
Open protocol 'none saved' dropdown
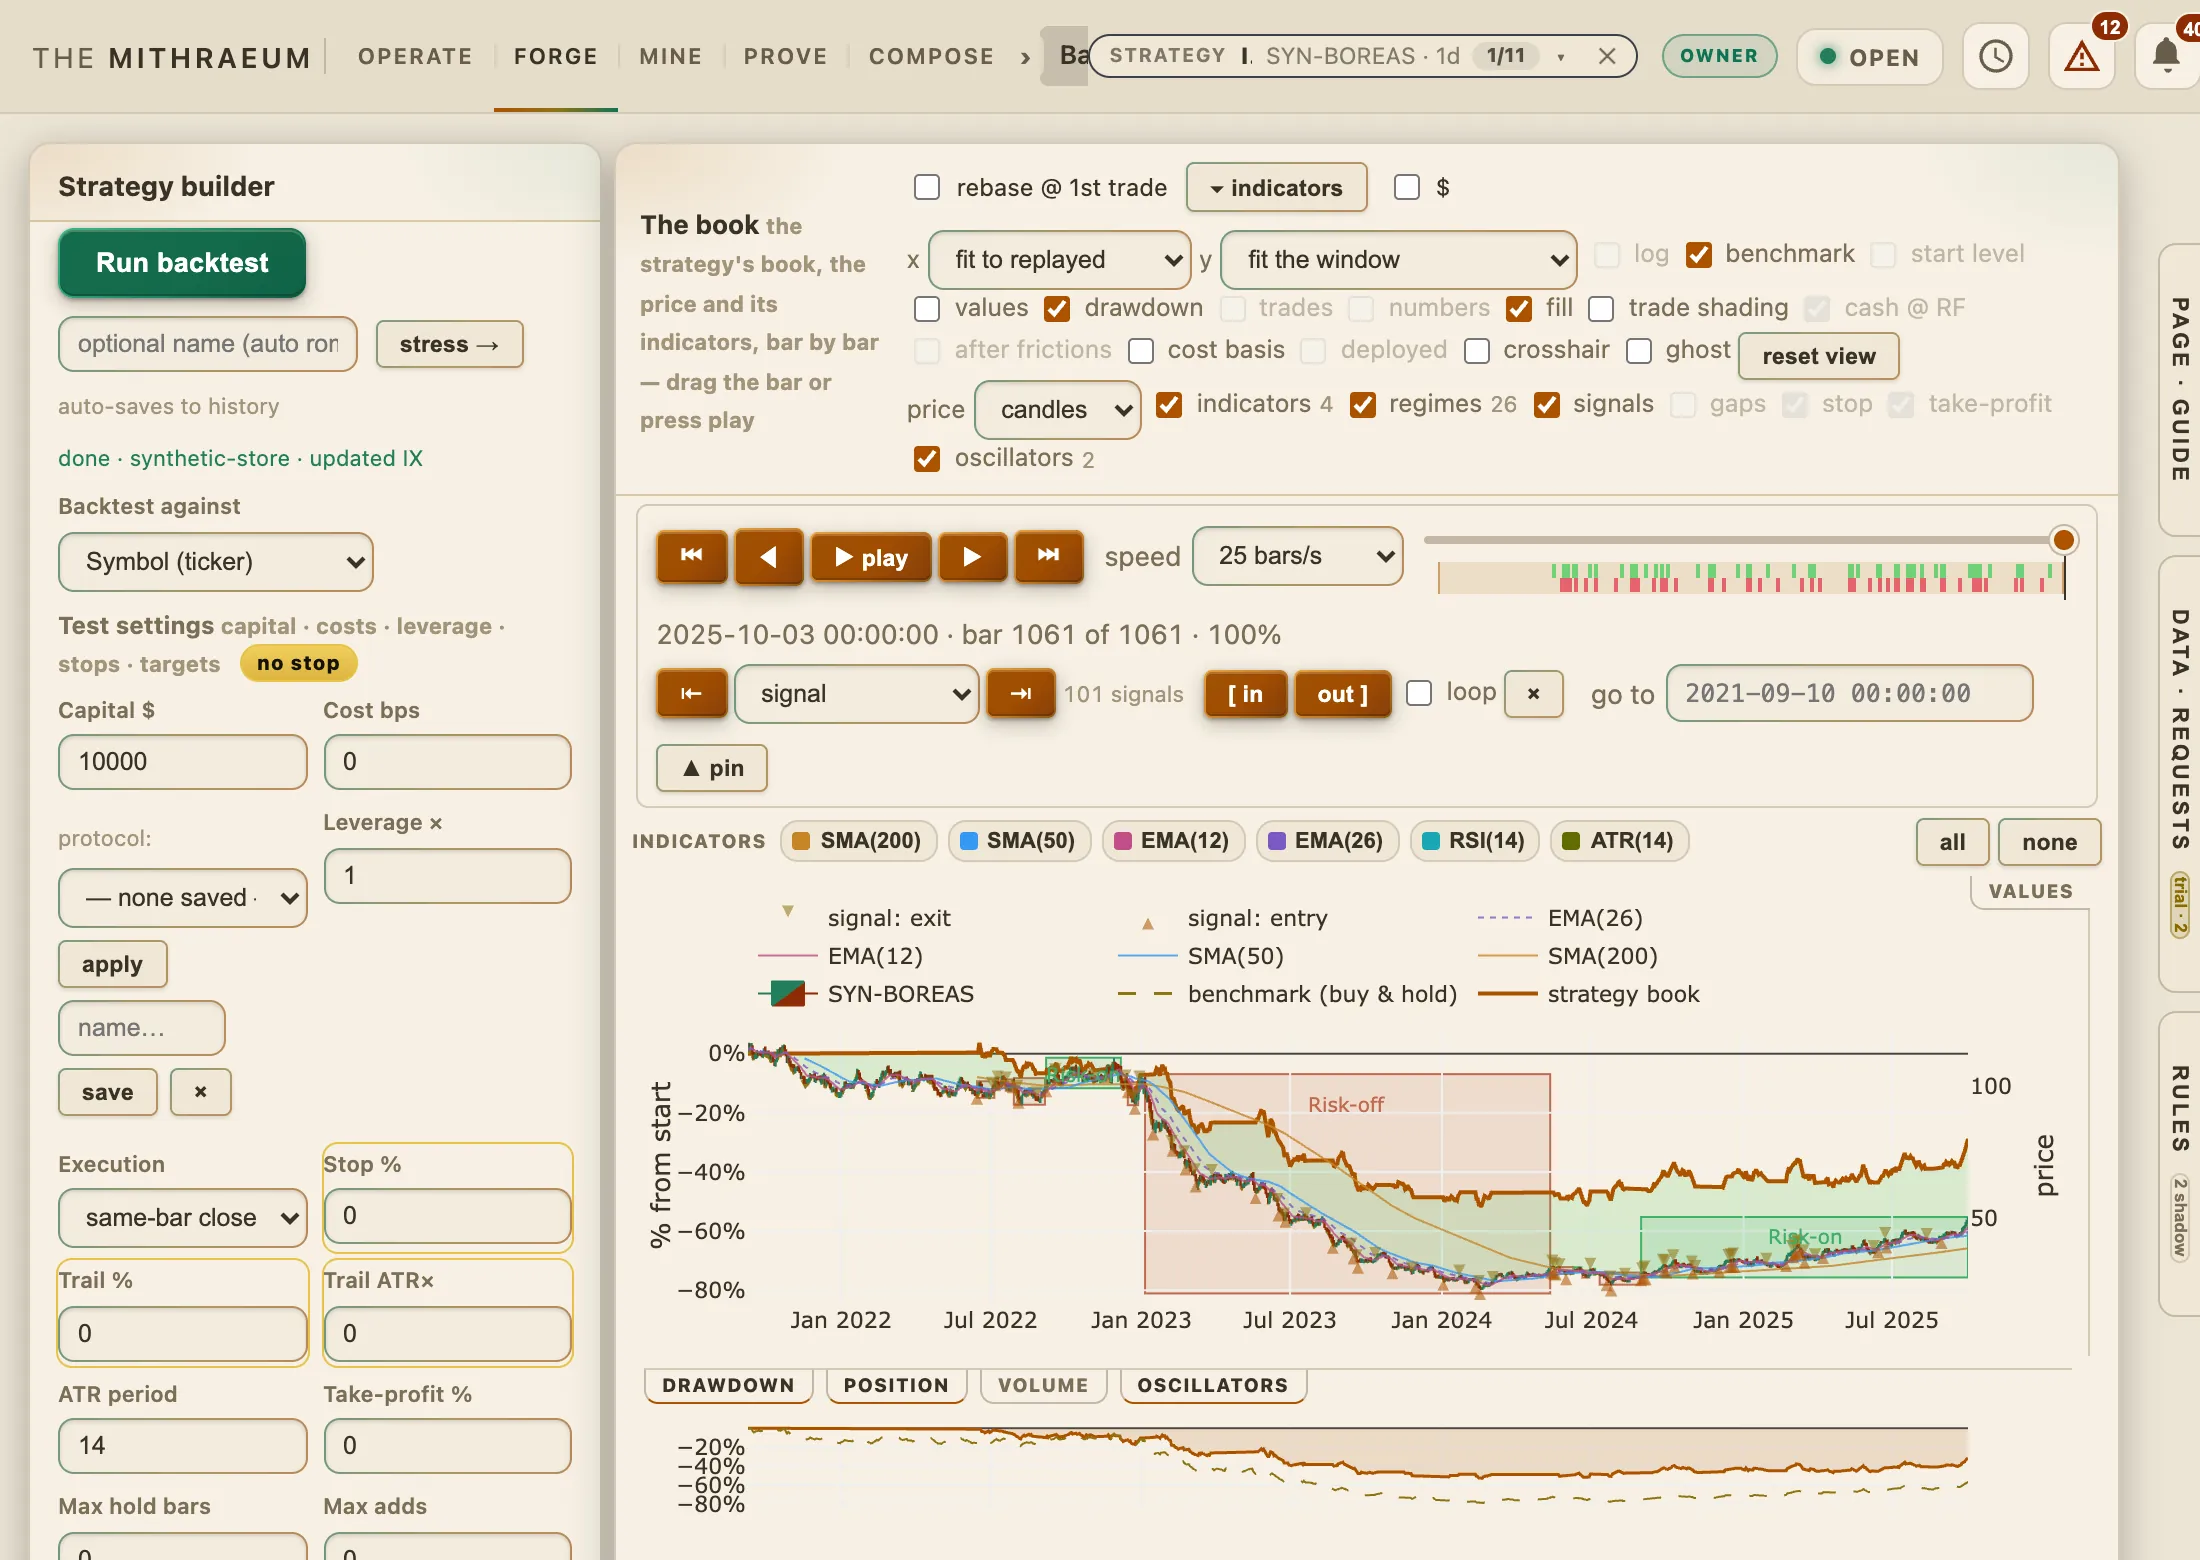182,898
